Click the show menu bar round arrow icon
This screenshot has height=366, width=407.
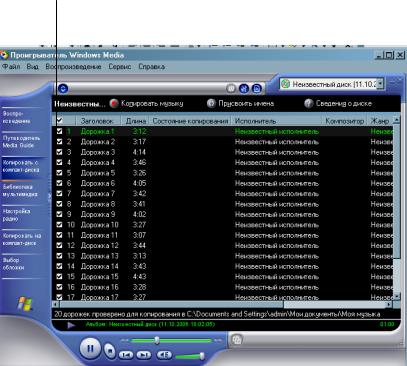point(63,89)
